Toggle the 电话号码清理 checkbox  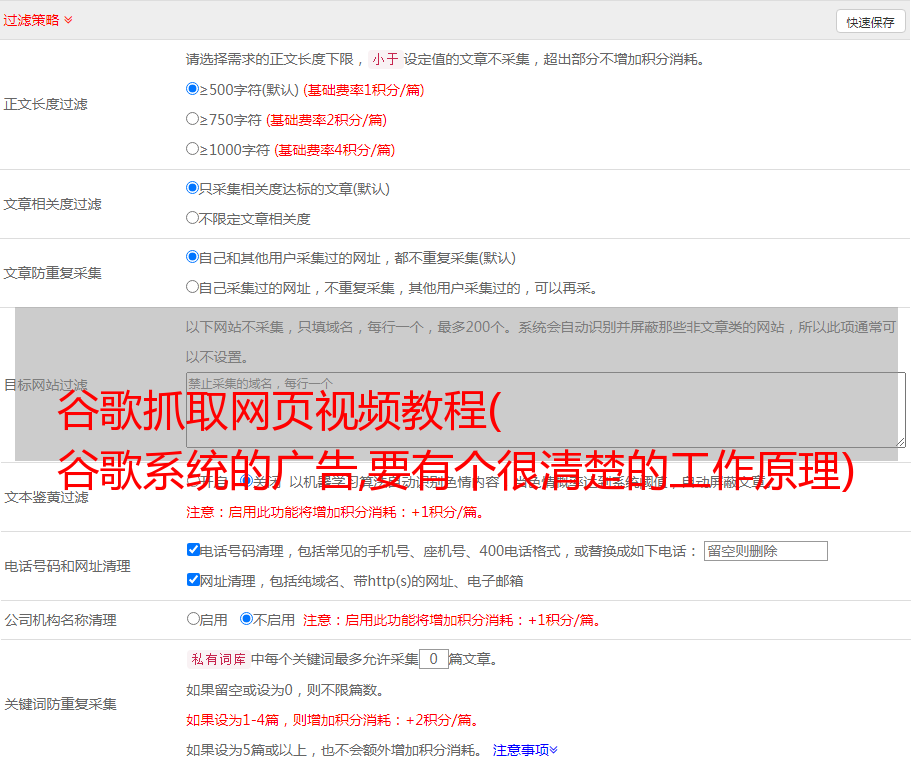(193, 550)
